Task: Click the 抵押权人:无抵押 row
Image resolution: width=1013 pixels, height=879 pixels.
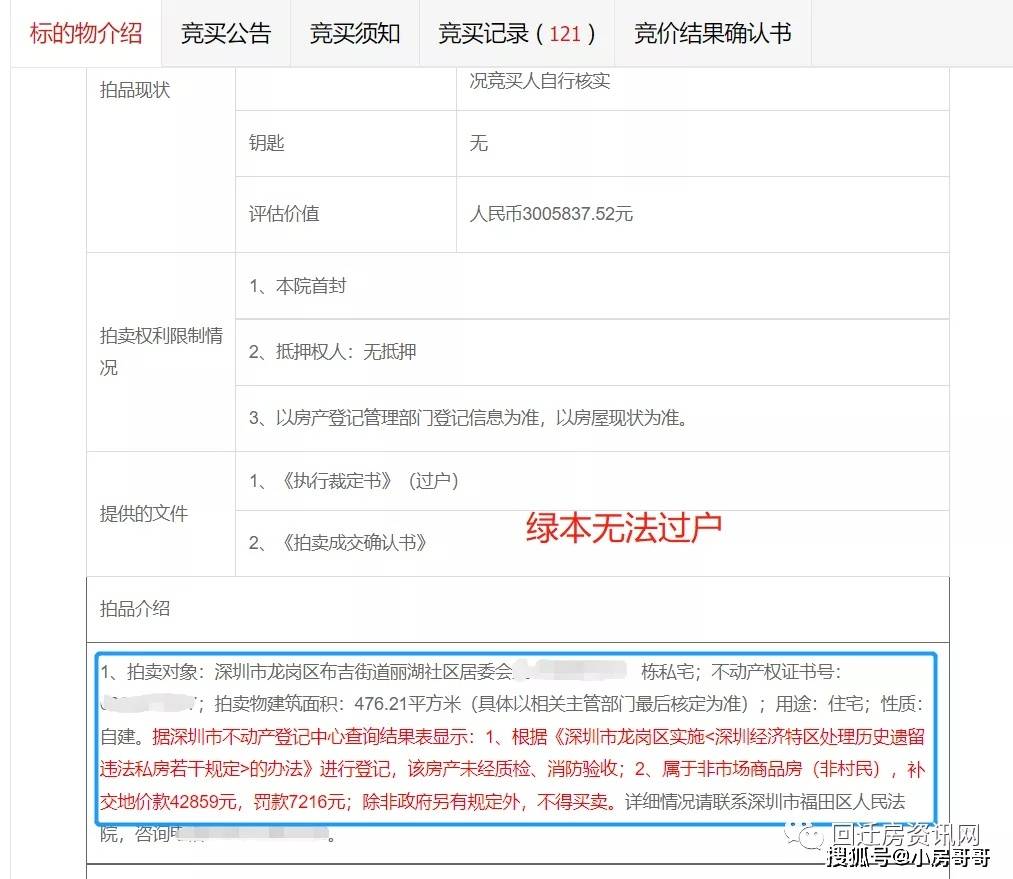Action: 333,351
